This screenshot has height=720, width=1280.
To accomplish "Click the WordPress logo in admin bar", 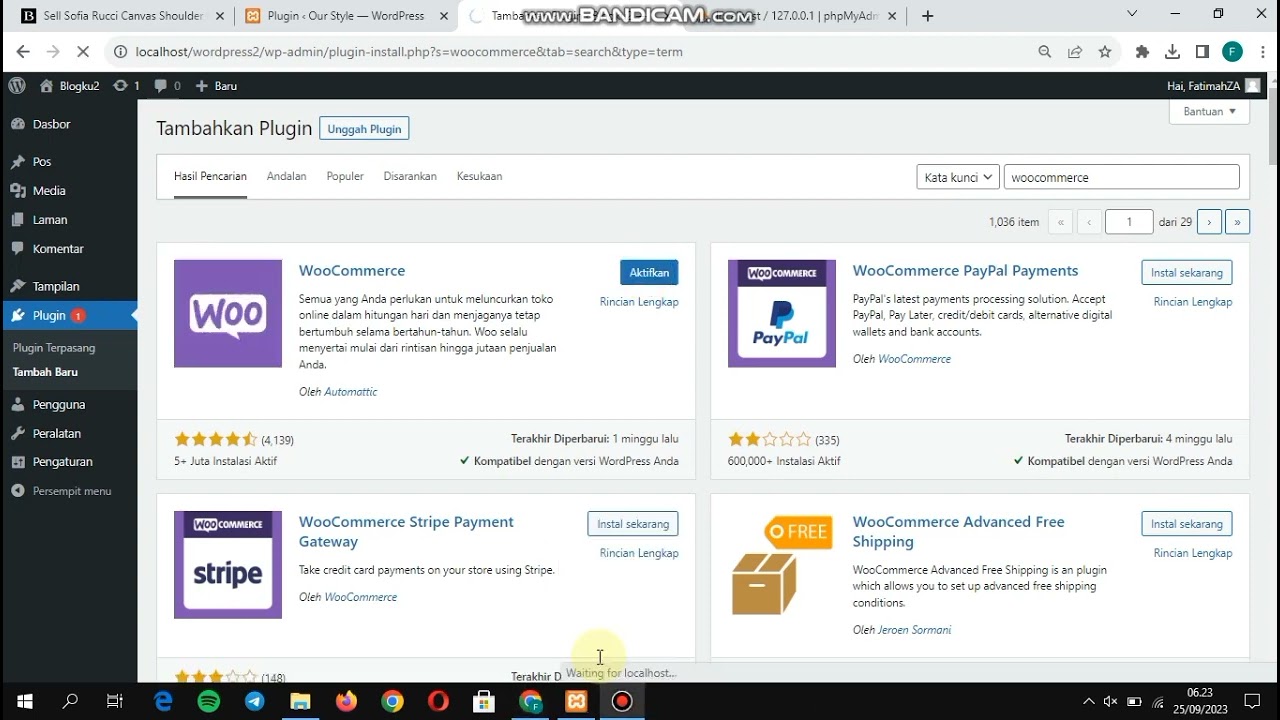I will (17, 86).
